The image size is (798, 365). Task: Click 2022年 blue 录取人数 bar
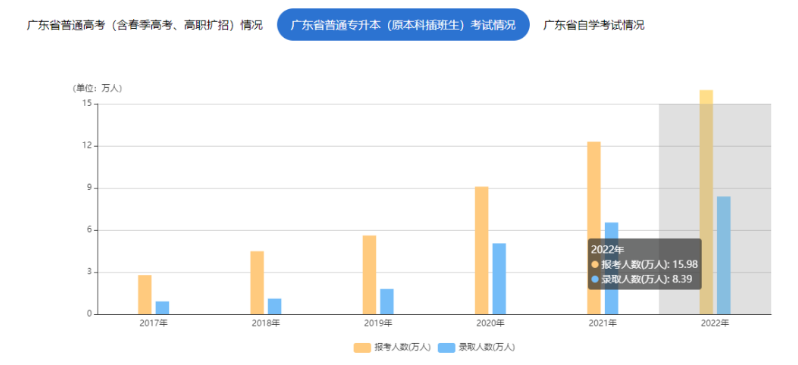coord(724,255)
